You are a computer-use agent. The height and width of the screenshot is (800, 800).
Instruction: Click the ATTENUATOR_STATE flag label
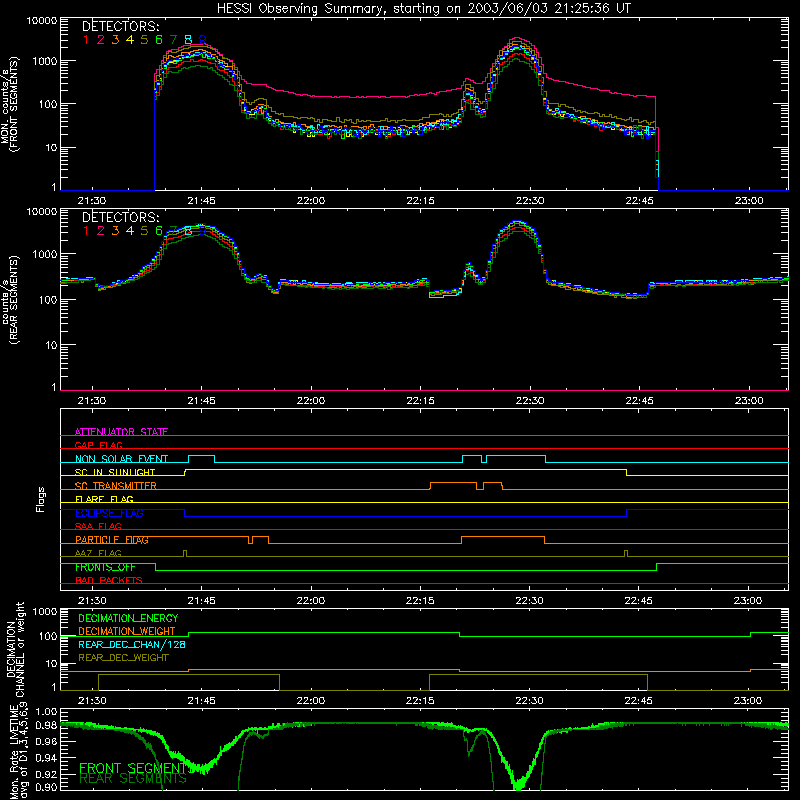[121, 432]
